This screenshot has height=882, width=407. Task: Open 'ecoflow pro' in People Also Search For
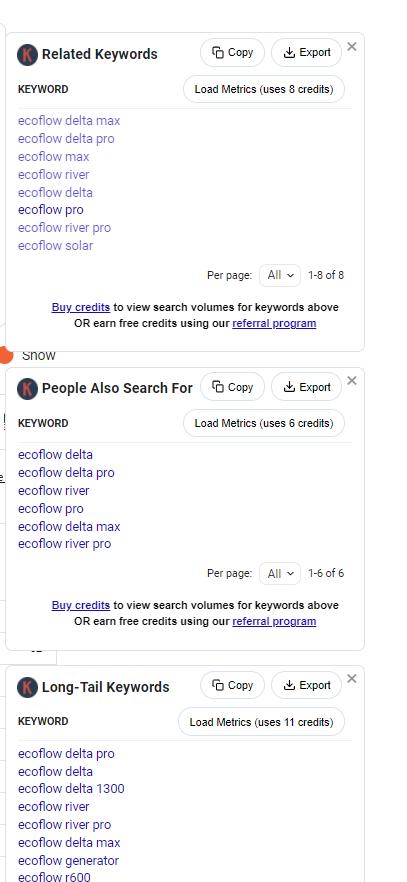(51, 508)
